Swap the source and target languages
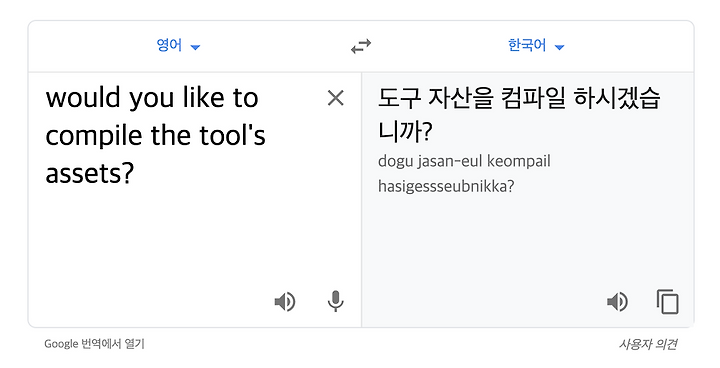 [x=361, y=46]
